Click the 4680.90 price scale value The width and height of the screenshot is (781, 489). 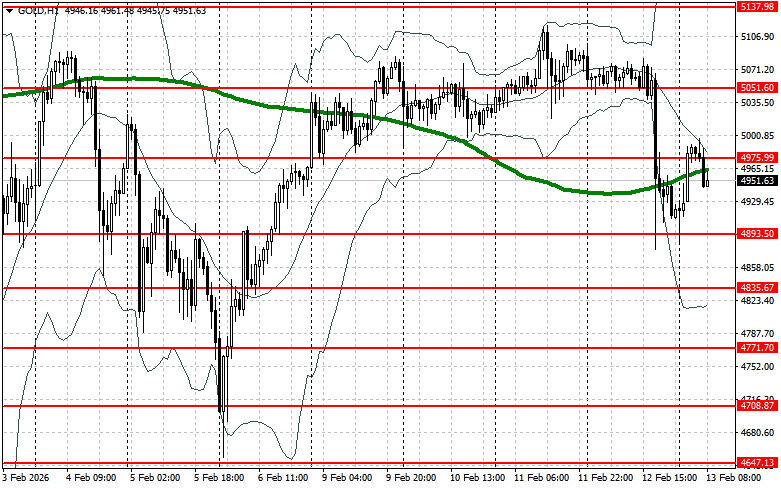coord(757,433)
